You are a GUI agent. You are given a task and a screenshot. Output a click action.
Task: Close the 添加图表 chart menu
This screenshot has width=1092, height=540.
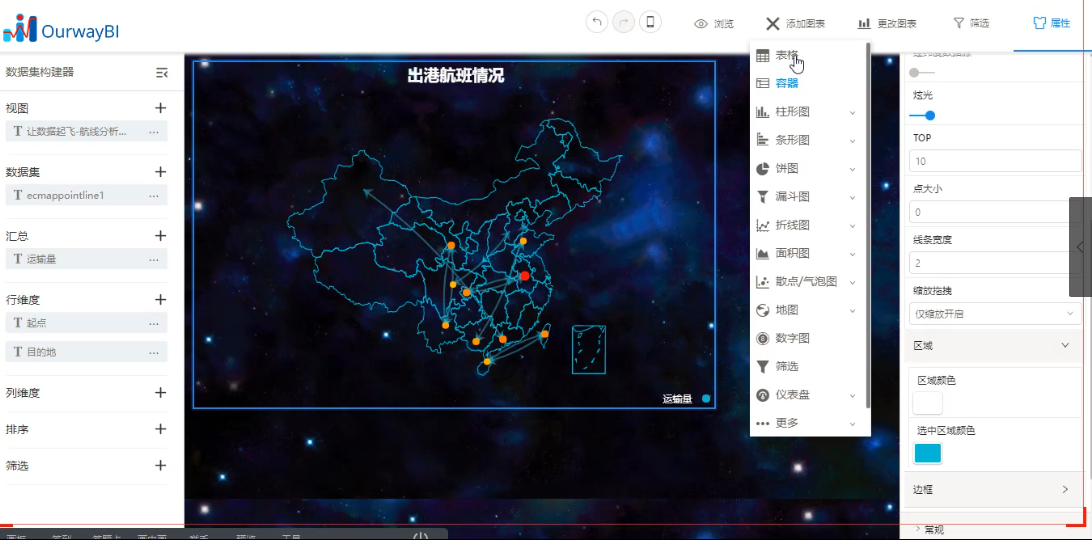pyautogui.click(x=795, y=24)
